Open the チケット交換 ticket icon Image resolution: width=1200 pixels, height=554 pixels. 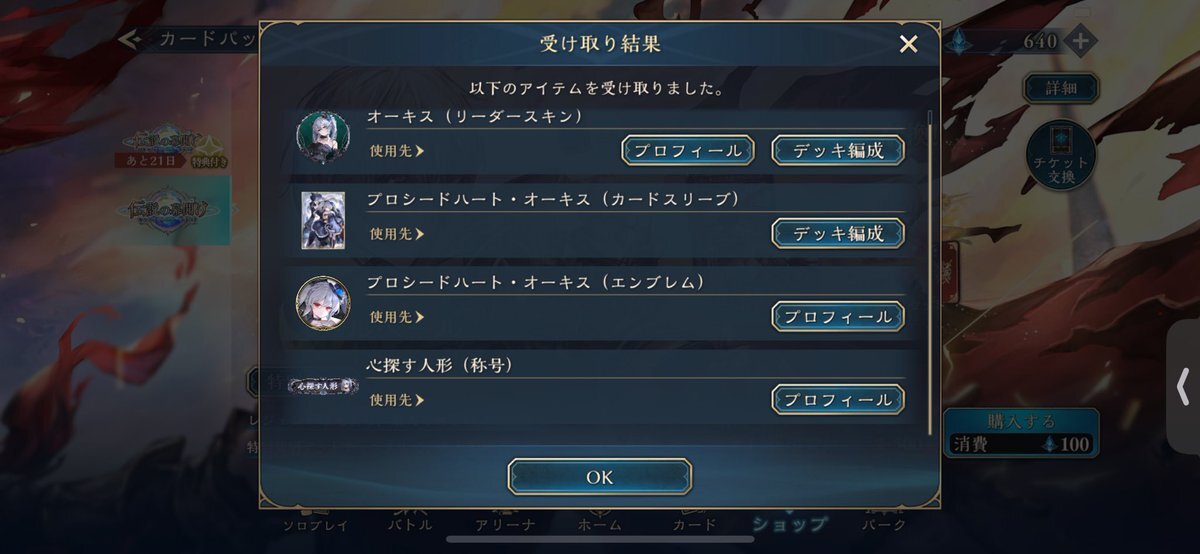tap(1061, 154)
